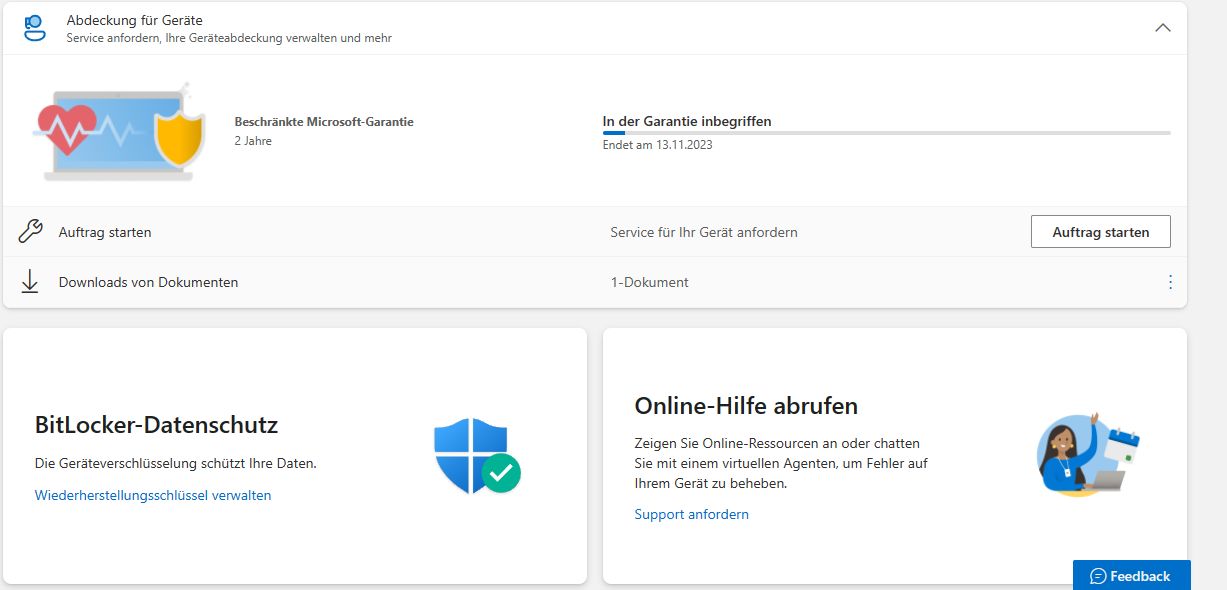
Task: Click Die Geräteverschlüsselung schützt Ihre Daten text
Action: point(176,464)
